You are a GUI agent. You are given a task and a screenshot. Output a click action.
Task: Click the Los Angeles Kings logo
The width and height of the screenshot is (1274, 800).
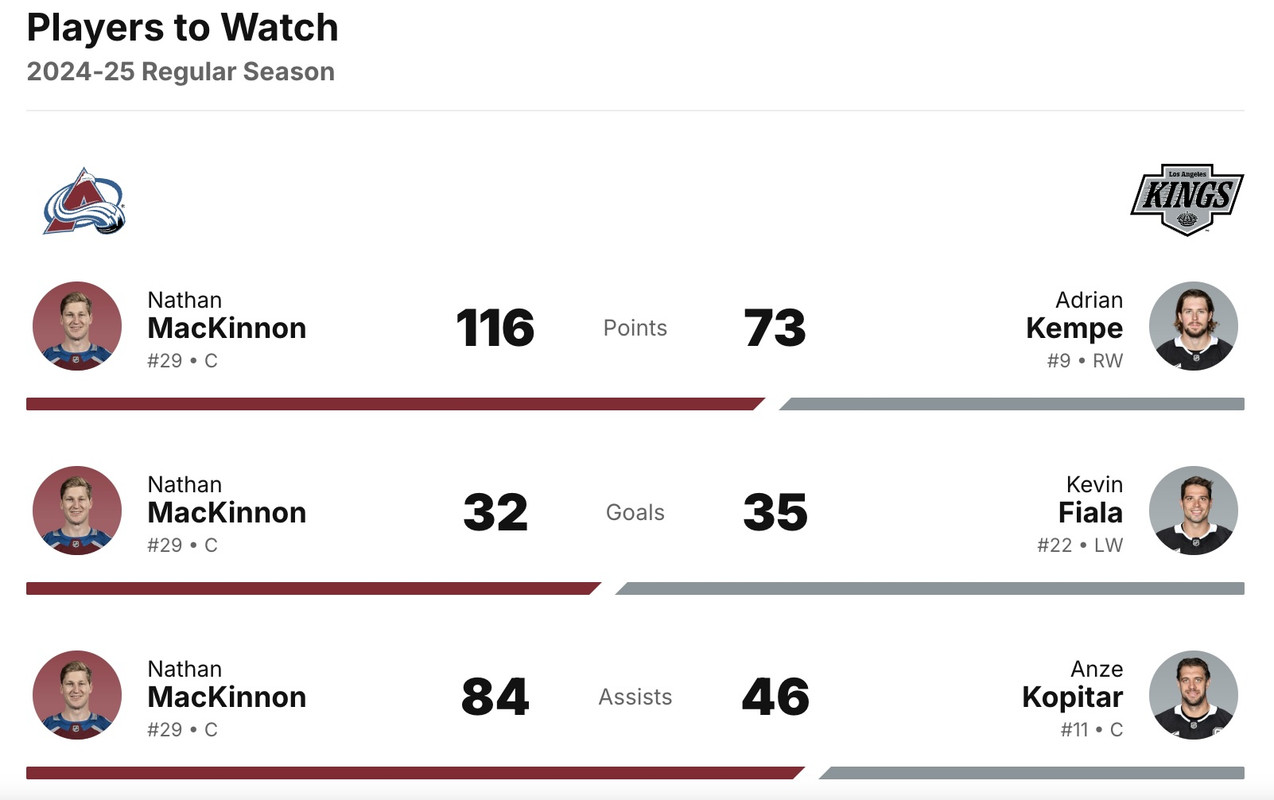(x=1186, y=200)
